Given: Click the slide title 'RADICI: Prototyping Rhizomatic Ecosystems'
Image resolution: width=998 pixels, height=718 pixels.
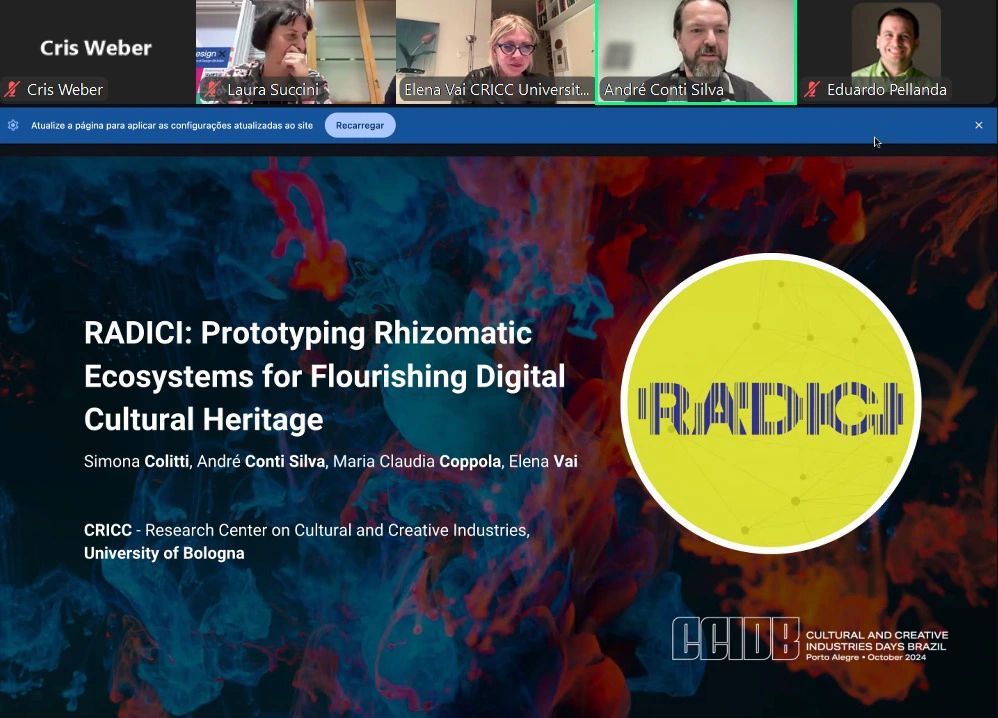Looking at the screenshot, I should (325, 376).
